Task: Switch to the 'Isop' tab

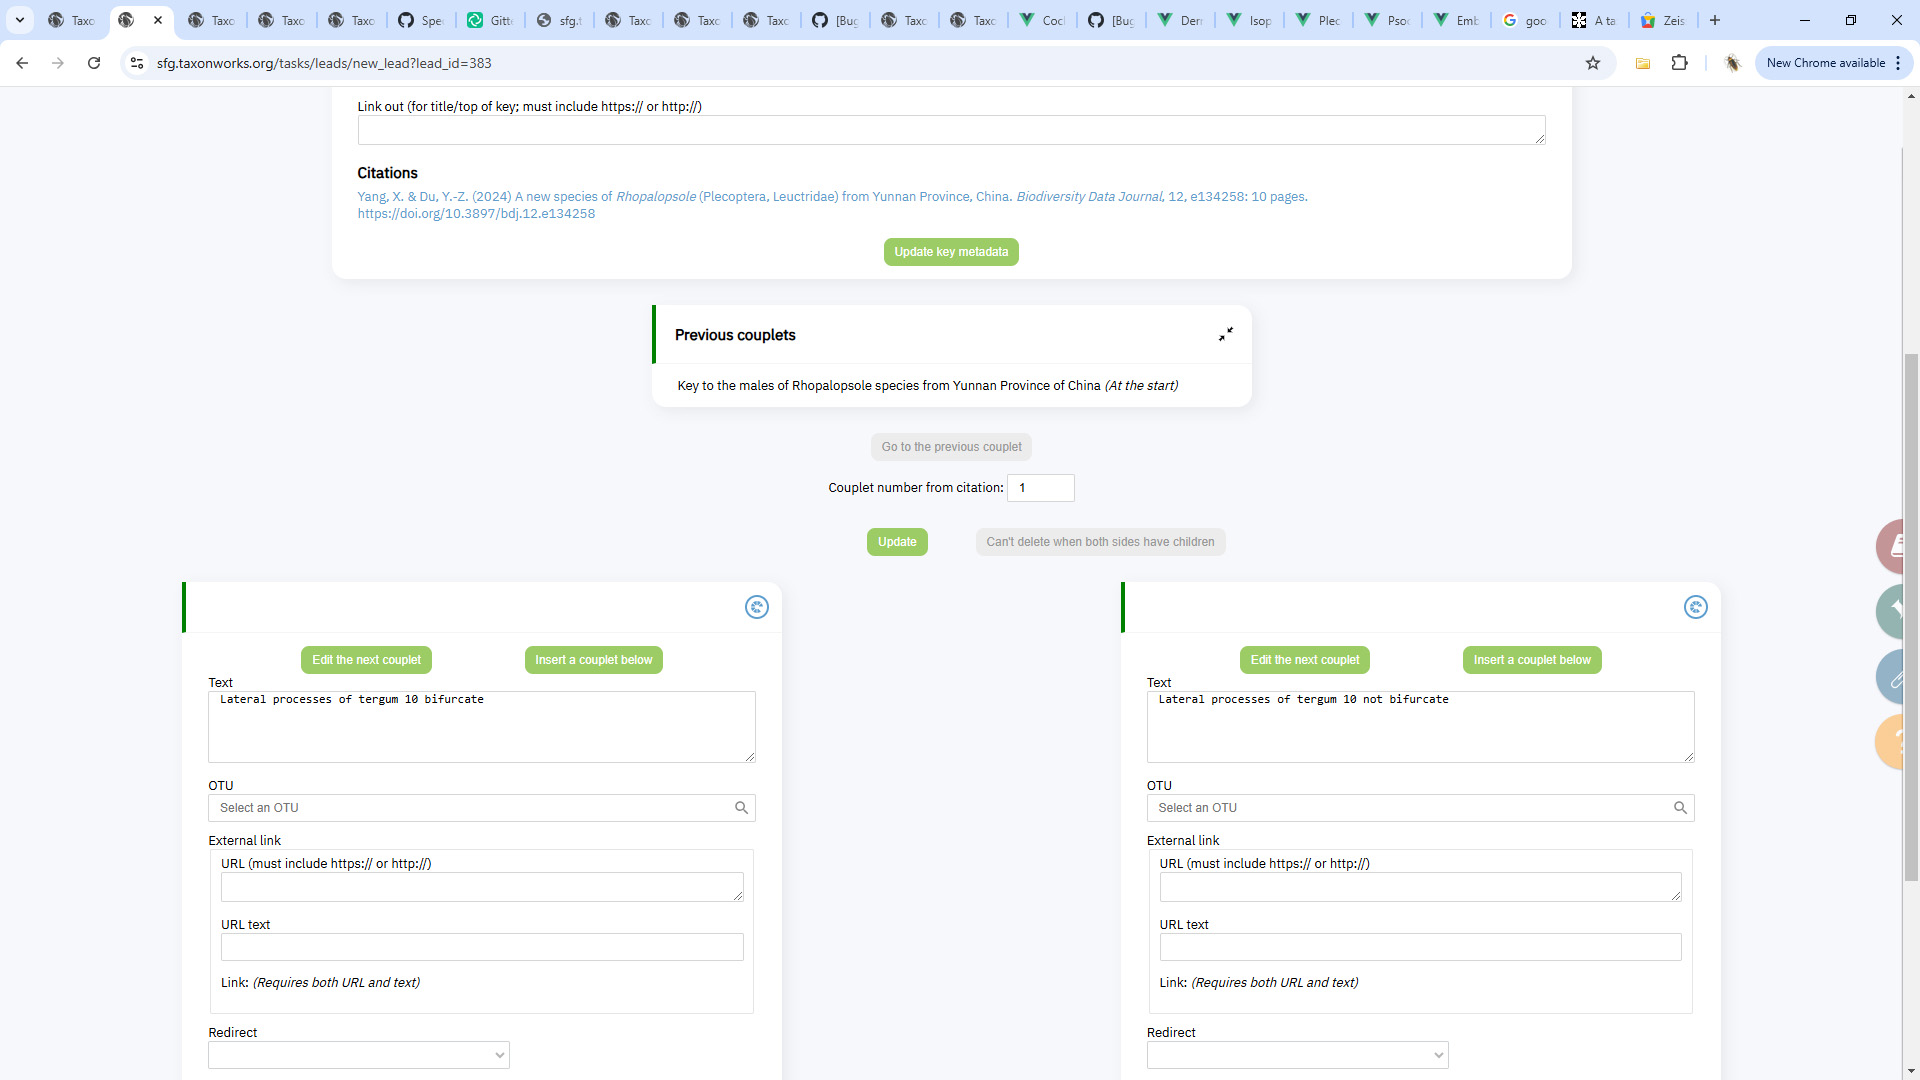Action: tap(1249, 20)
